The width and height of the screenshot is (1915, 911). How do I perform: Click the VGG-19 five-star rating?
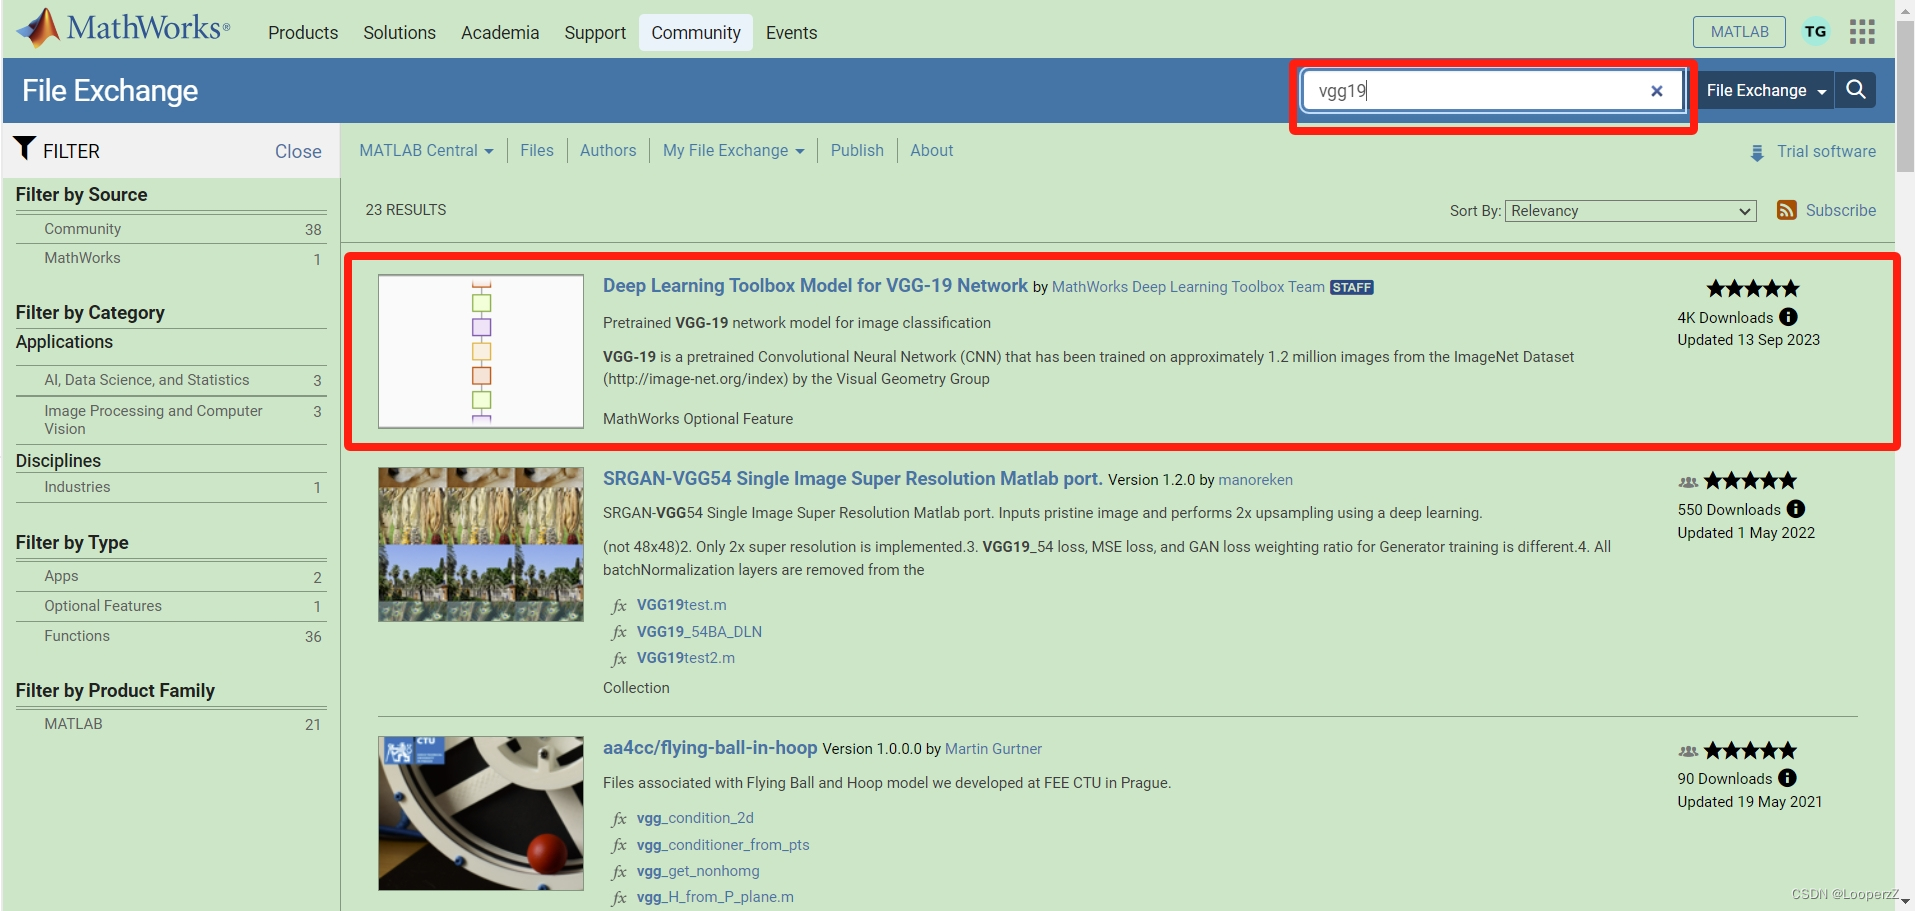1753,289
